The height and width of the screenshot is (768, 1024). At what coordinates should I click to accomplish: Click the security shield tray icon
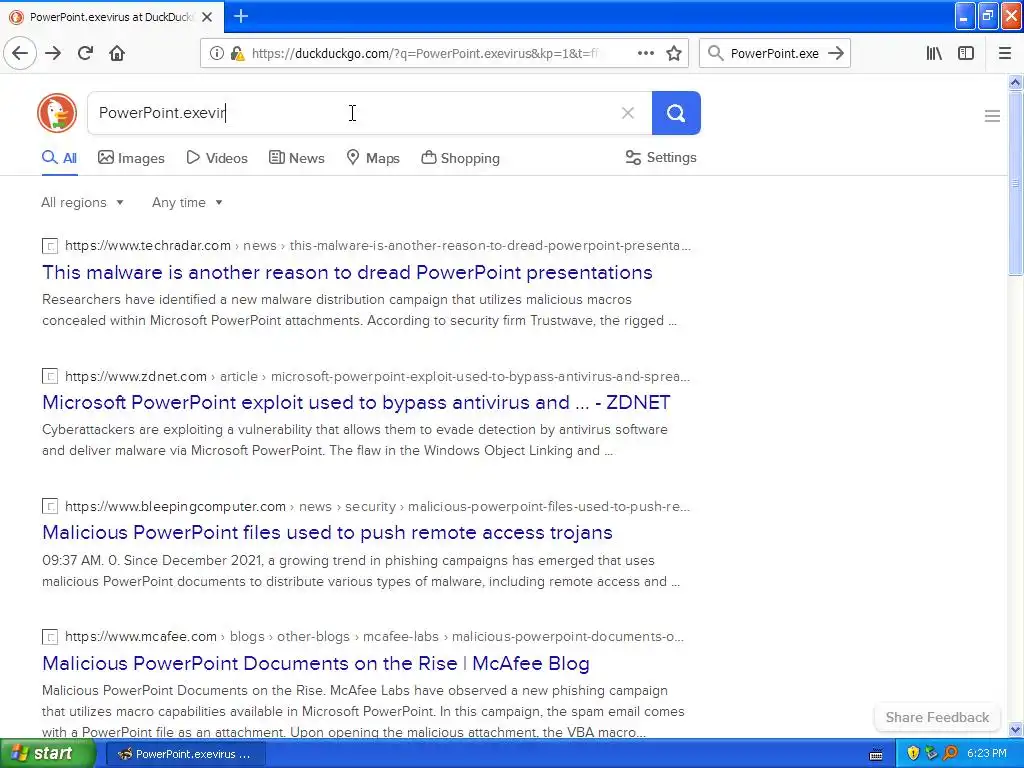(x=913, y=754)
